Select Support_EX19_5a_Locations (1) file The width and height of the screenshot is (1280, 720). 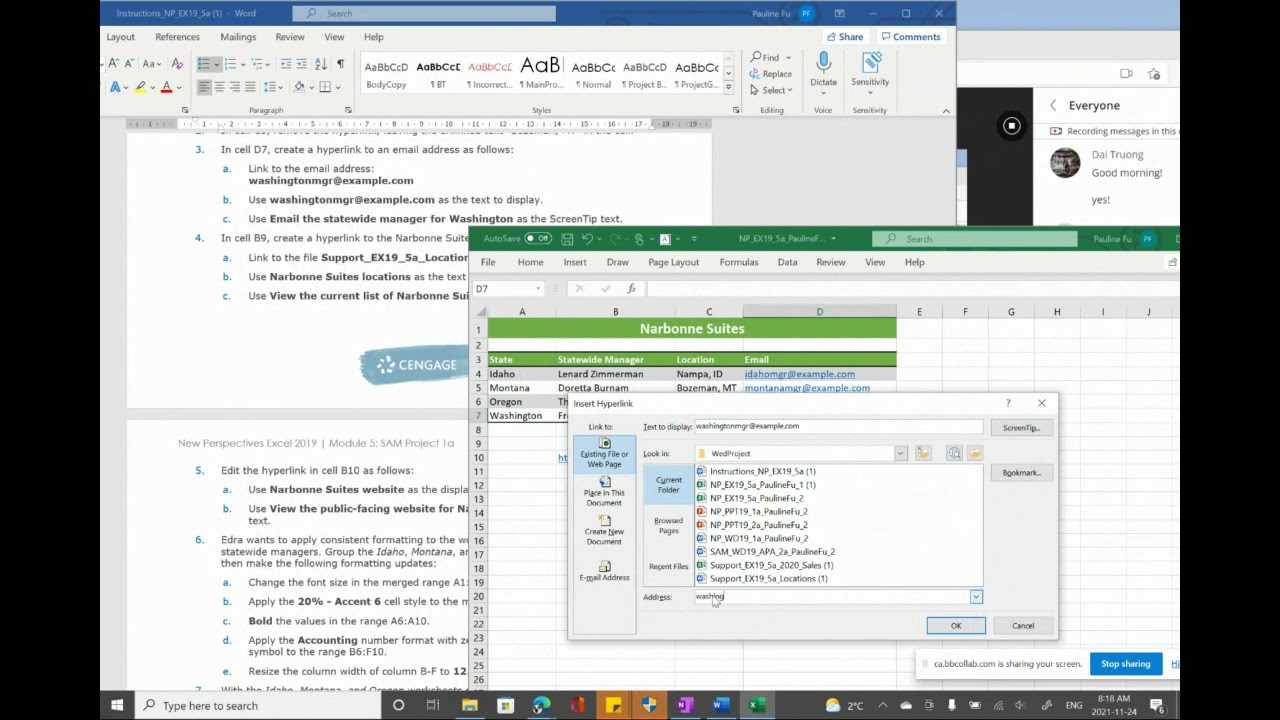point(768,579)
